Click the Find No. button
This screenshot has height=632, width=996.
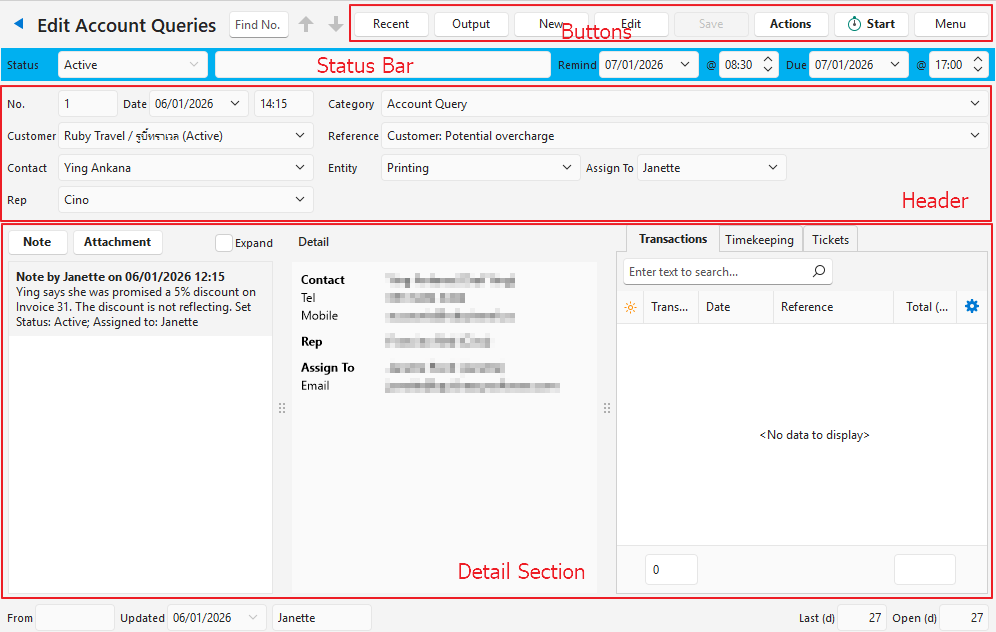coord(259,25)
